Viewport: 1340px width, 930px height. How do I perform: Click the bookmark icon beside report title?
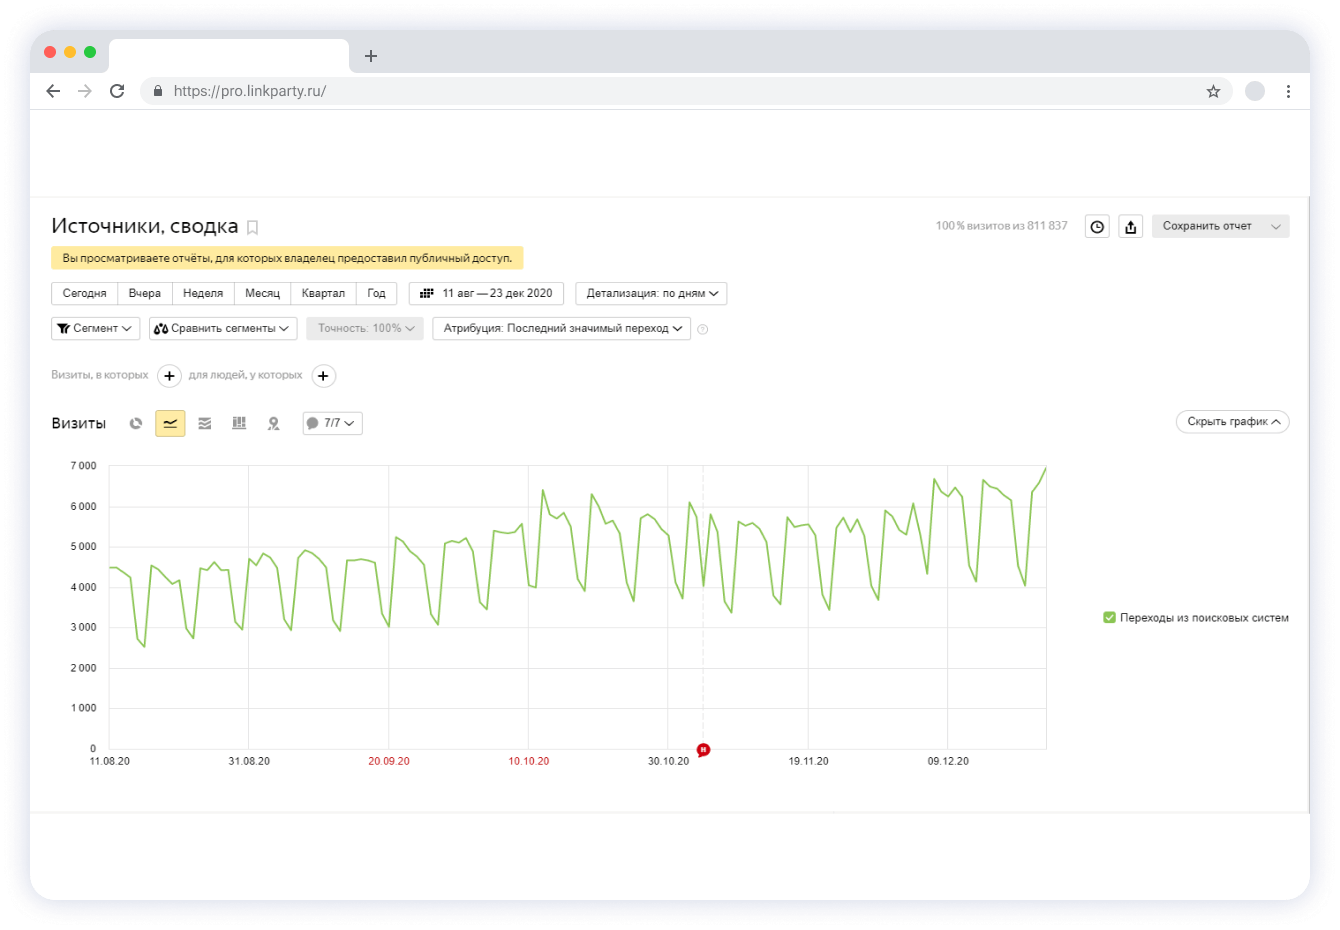(253, 227)
